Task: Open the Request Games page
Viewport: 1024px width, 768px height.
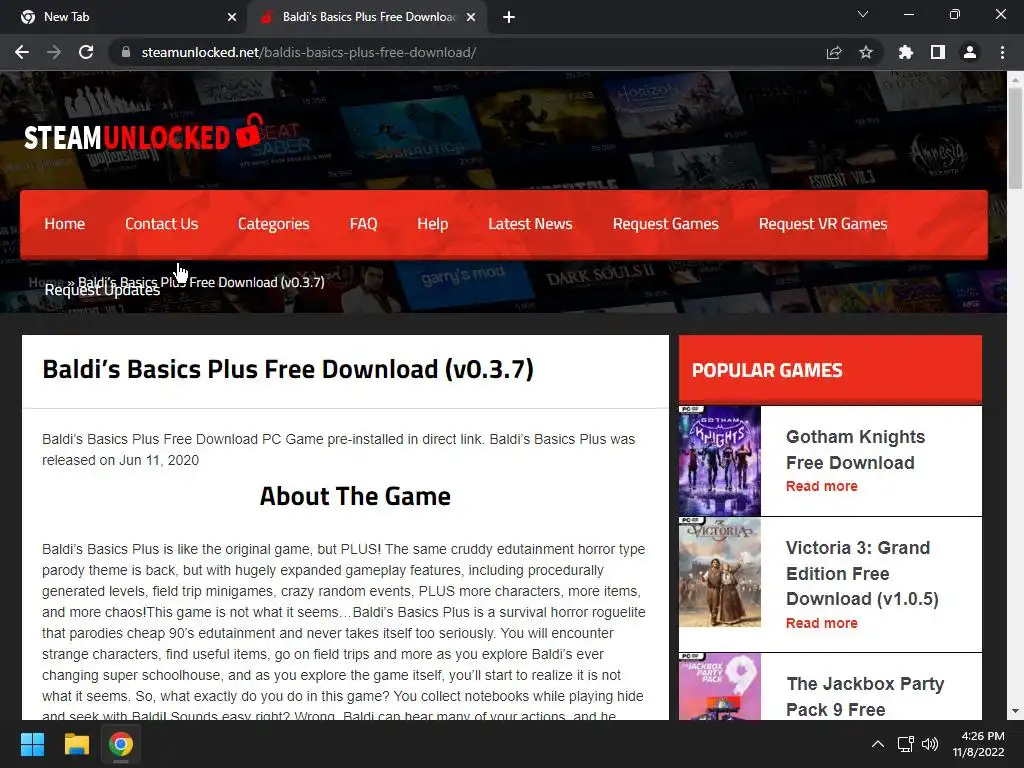Action: 665,224
